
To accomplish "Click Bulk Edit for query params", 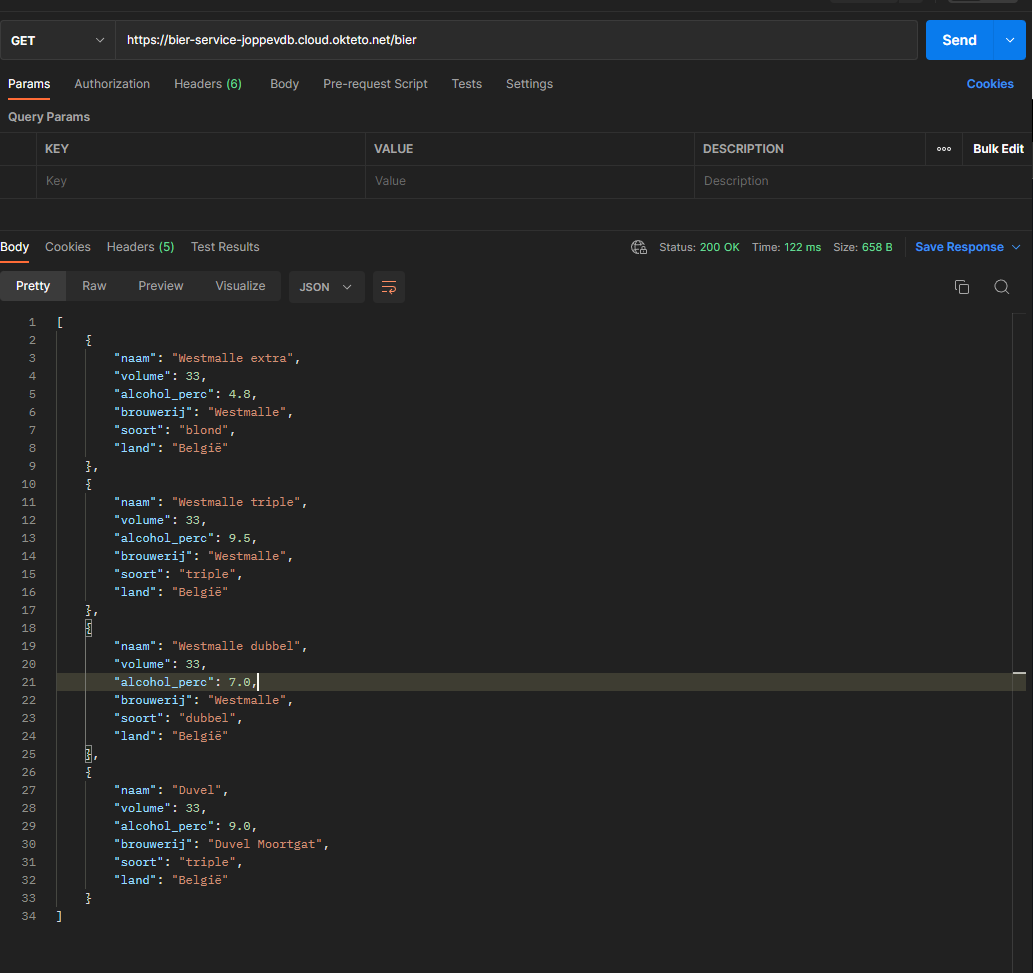I will coord(998,149).
